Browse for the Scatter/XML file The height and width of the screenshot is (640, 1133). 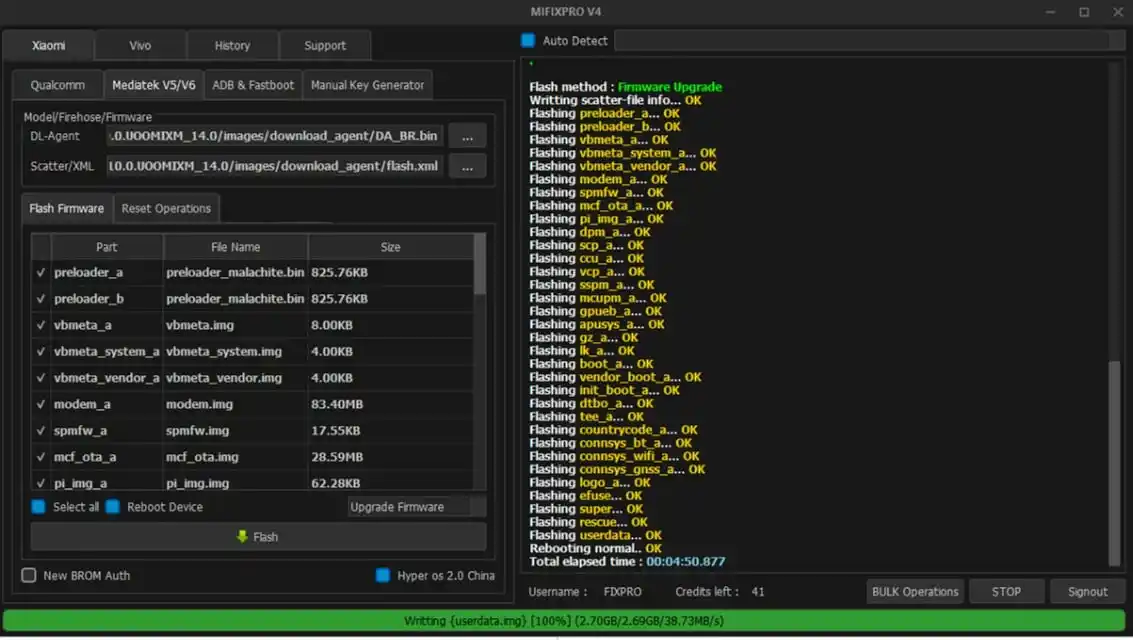[x=468, y=166]
